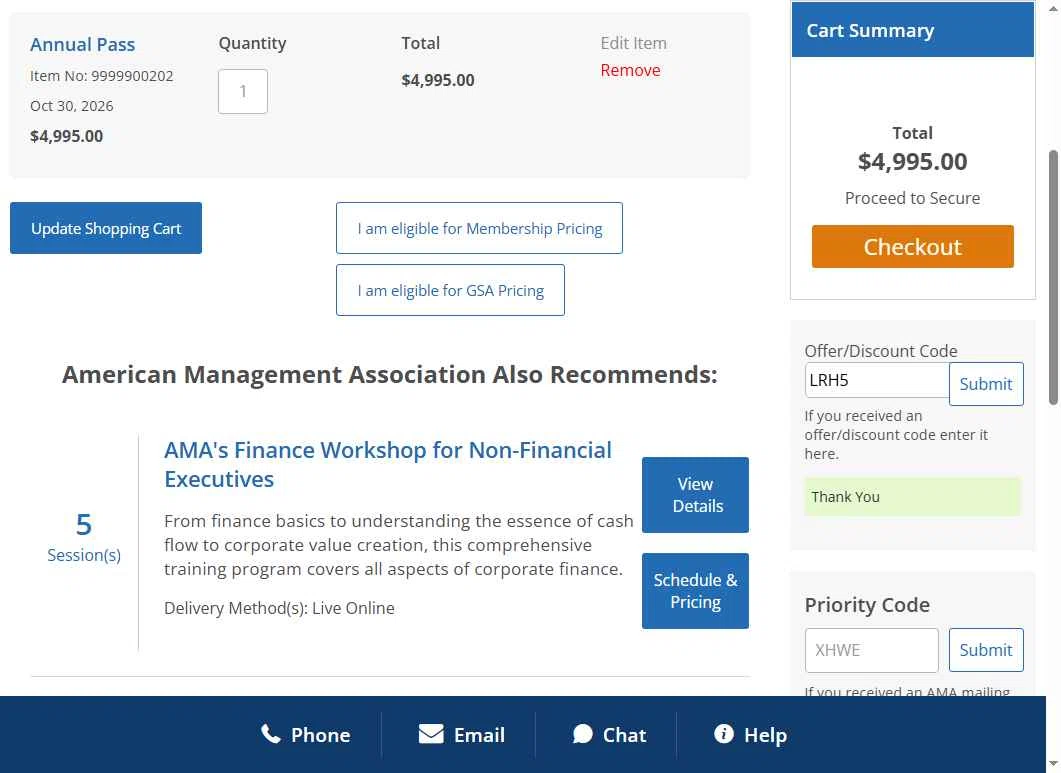Viewport: 1061px width, 773px height.
Task: Remove the Annual Pass from cart
Action: (630, 70)
